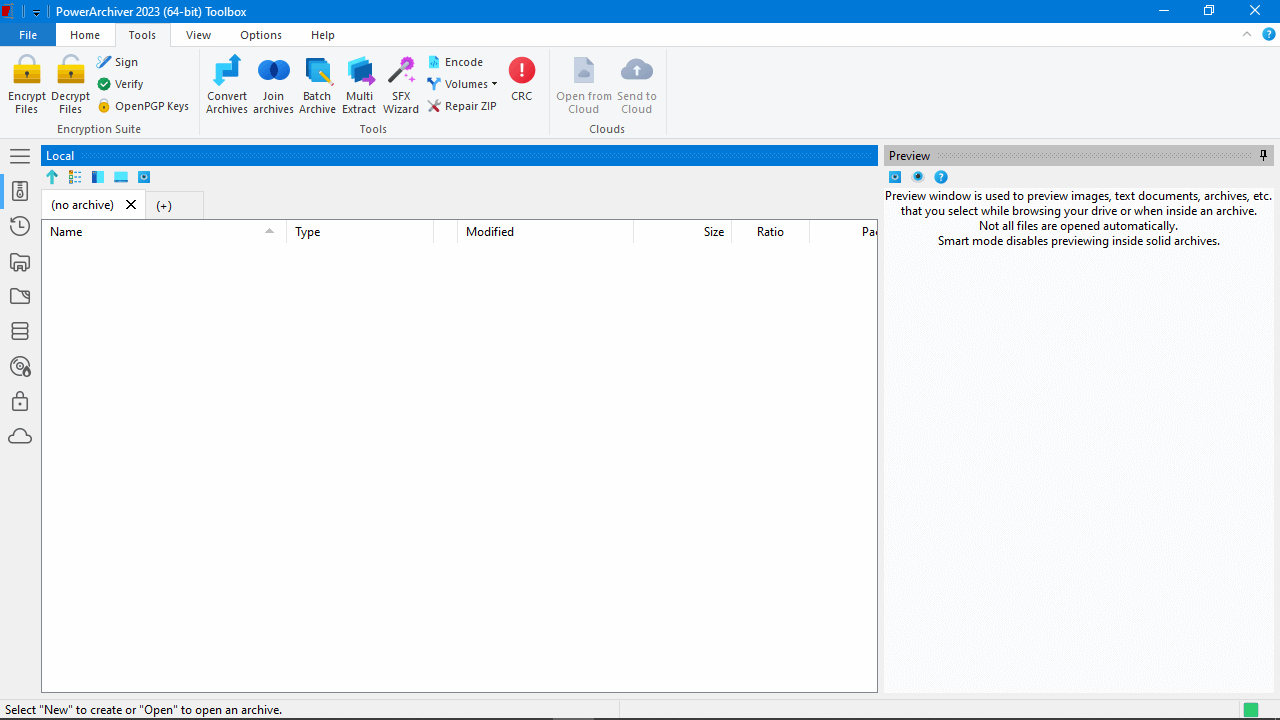
Task: Click the Verify option
Action: 121,84
